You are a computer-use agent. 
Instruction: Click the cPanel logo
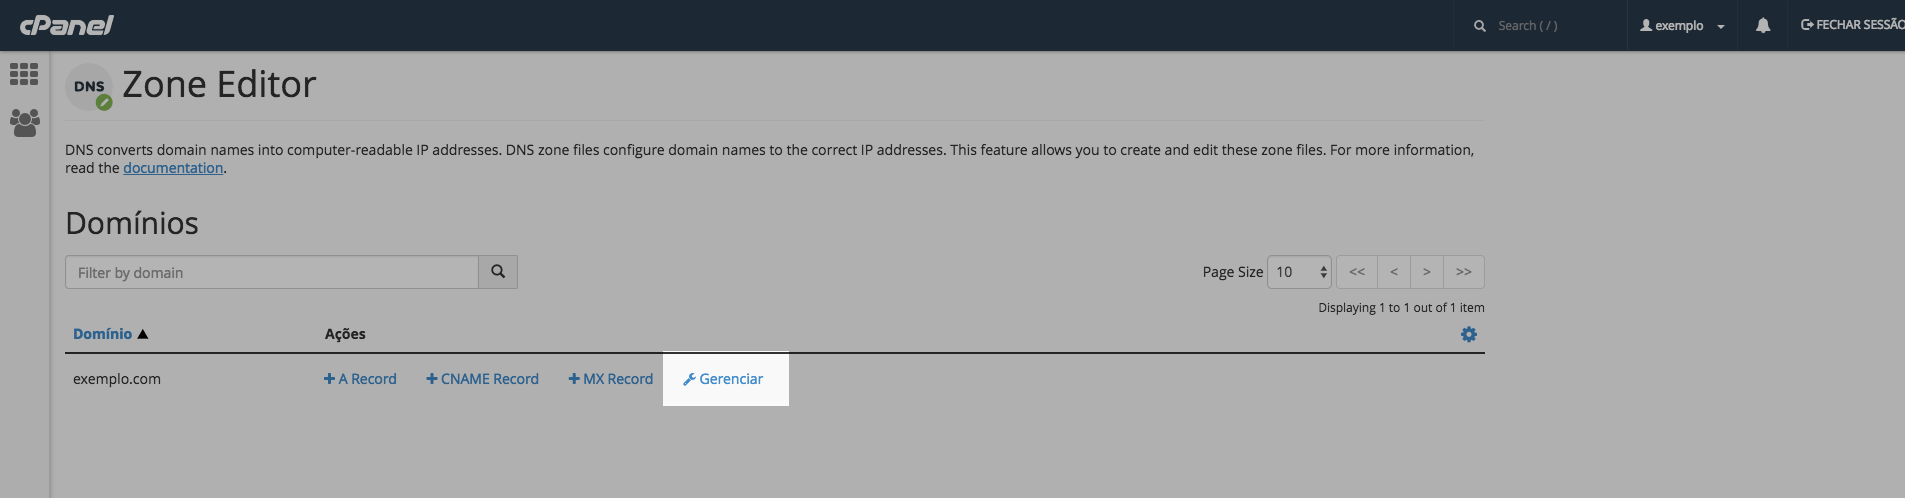[x=66, y=25]
